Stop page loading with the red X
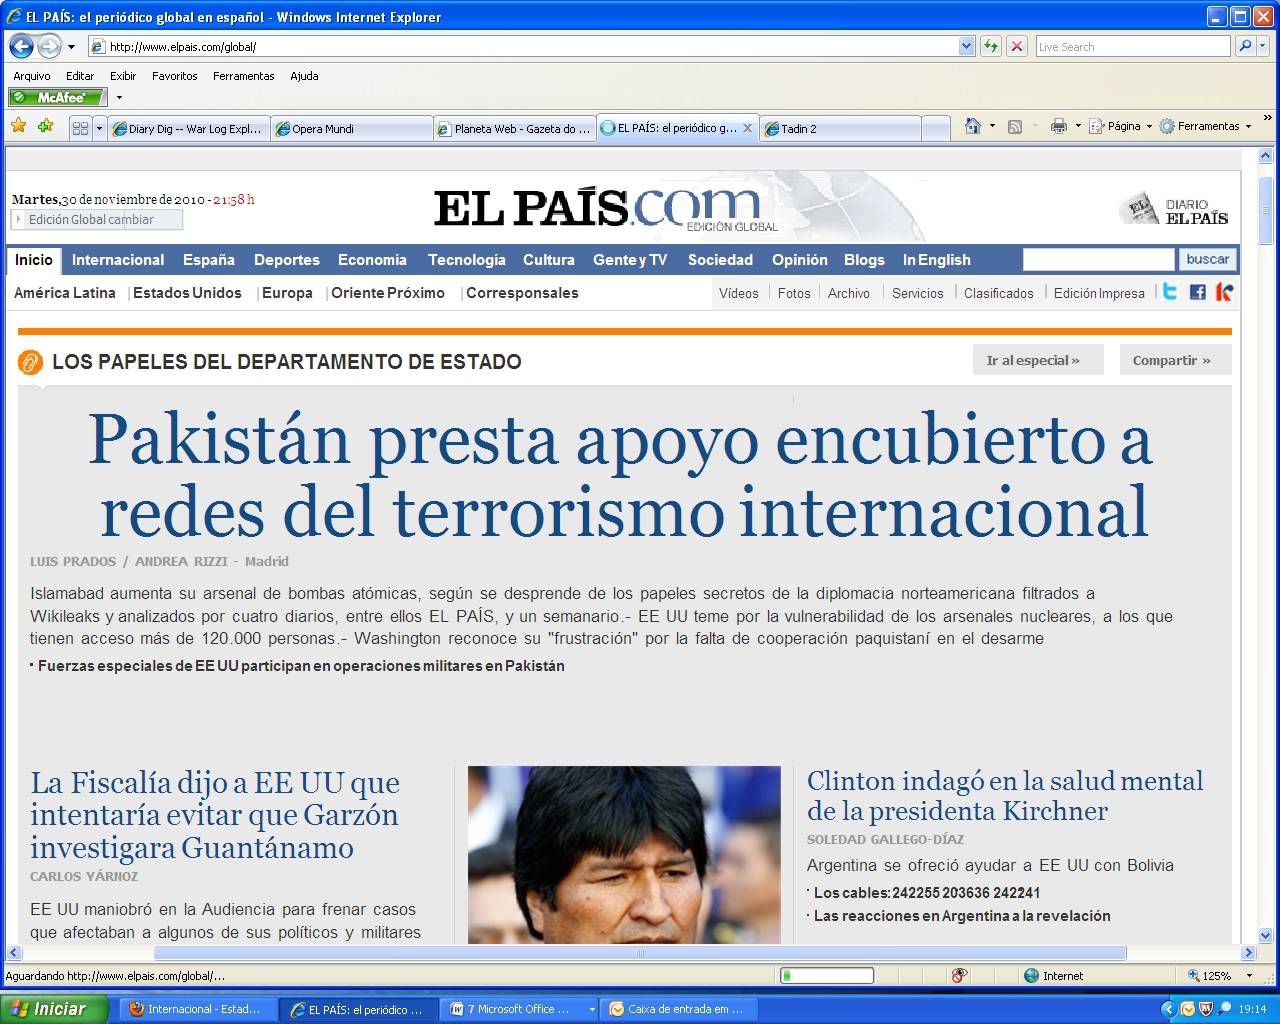The height and width of the screenshot is (1024, 1280). (x=1017, y=46)
